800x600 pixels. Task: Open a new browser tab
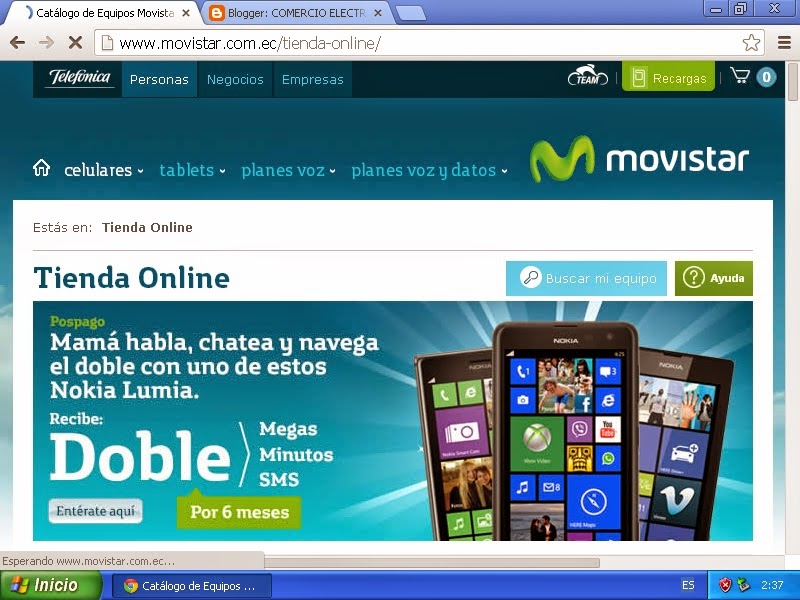coord(411,14)
